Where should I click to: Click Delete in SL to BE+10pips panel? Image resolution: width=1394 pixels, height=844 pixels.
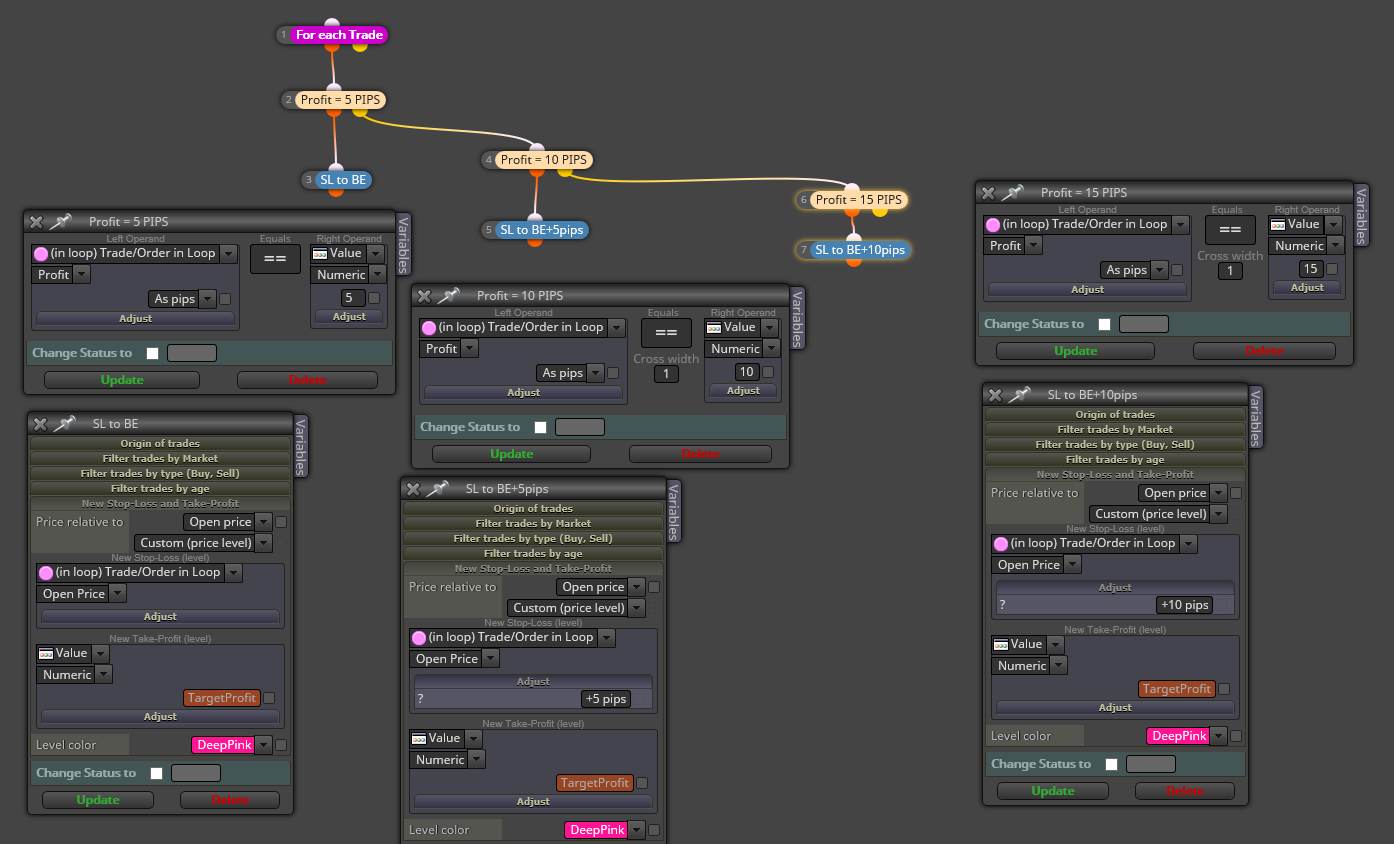tap(1185, 791)
